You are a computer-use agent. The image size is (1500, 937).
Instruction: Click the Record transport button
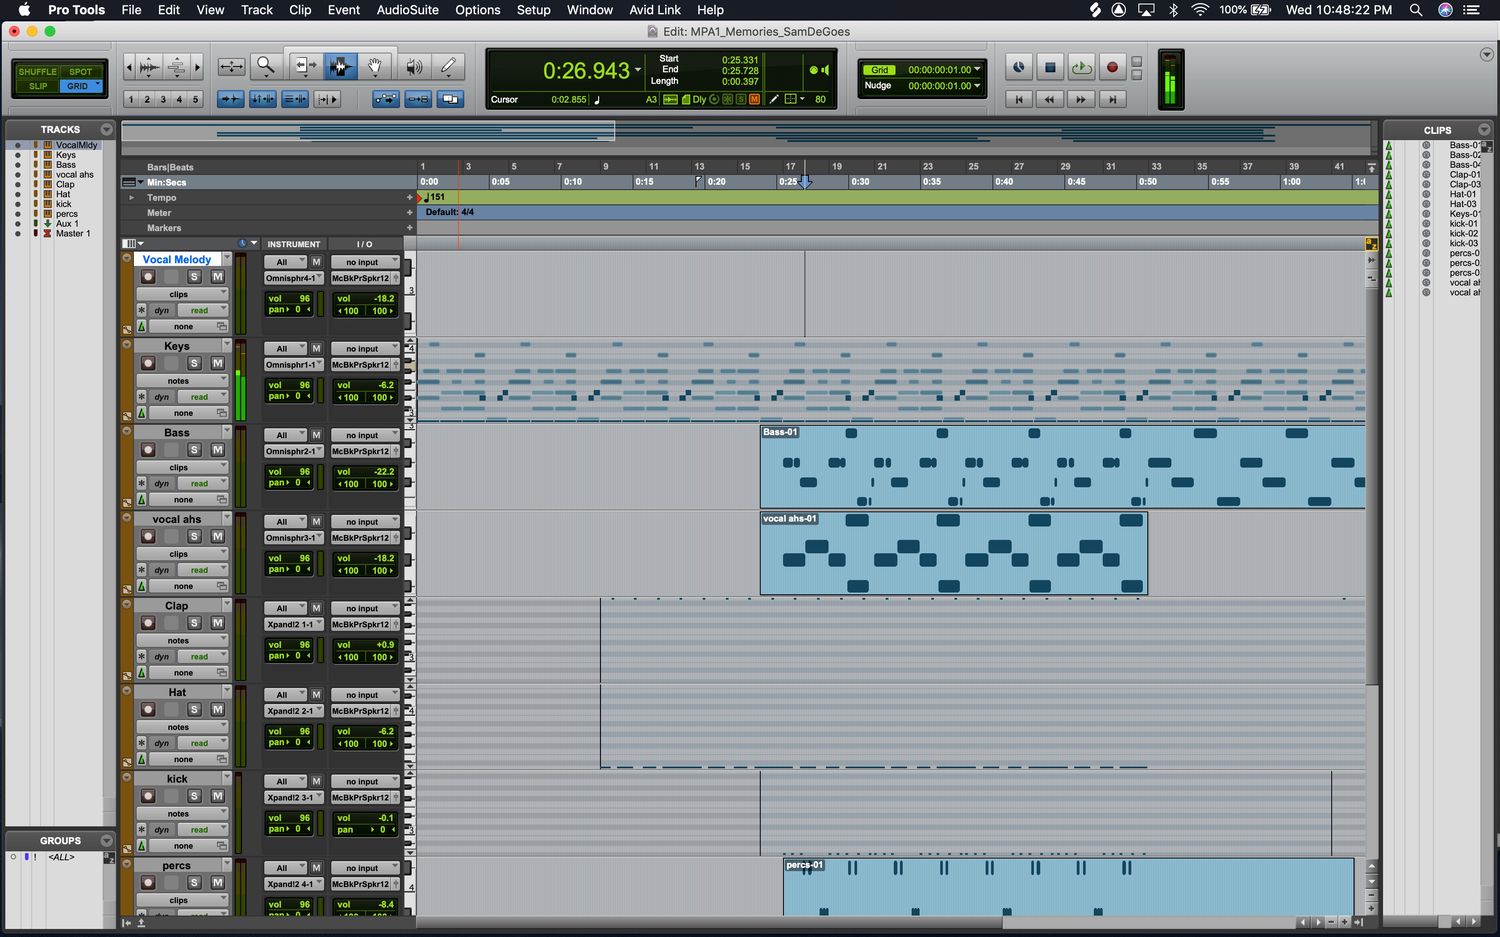[x=1112, y=67]
